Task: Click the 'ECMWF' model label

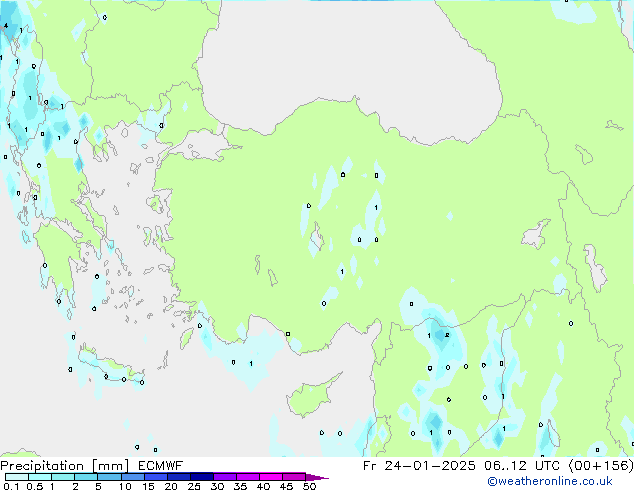Action: click(x=160, y=466)
